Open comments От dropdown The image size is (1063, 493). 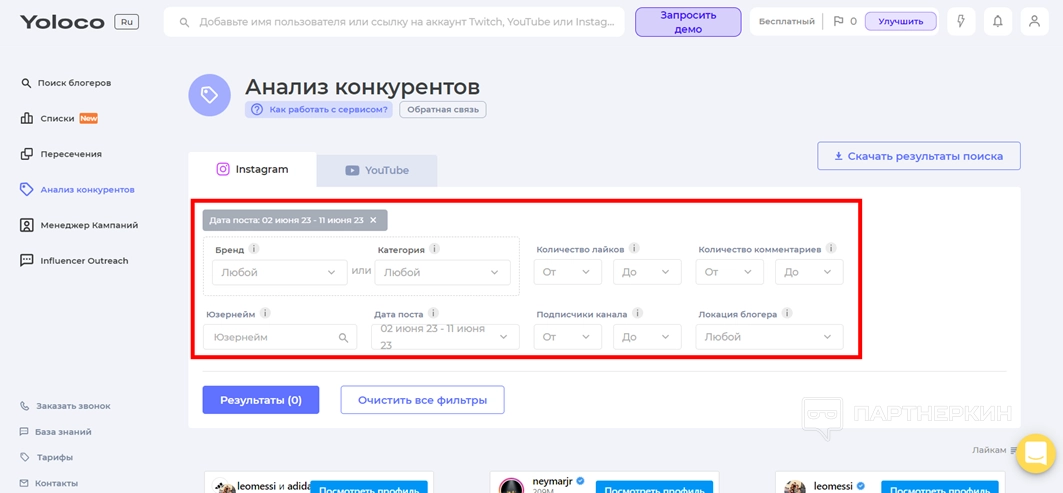coord(729,272)
